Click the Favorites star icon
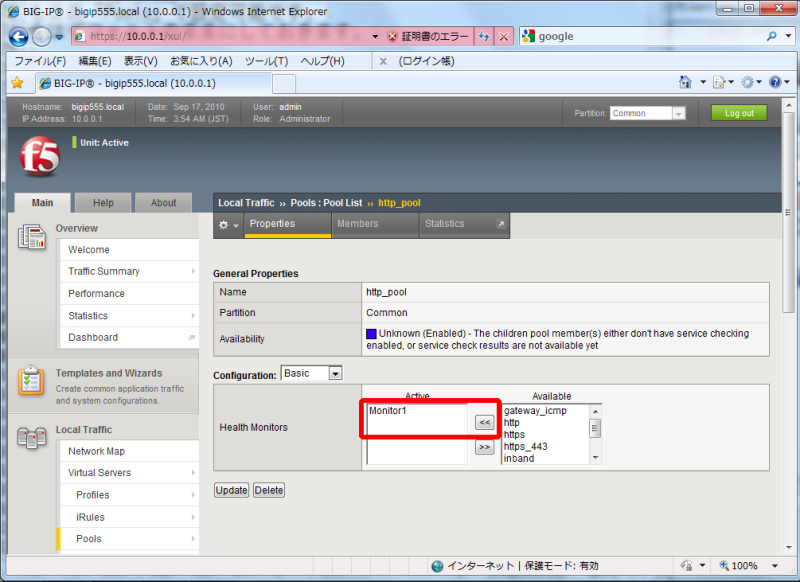This screenshot has width=800, height=582. coord(17,83)
